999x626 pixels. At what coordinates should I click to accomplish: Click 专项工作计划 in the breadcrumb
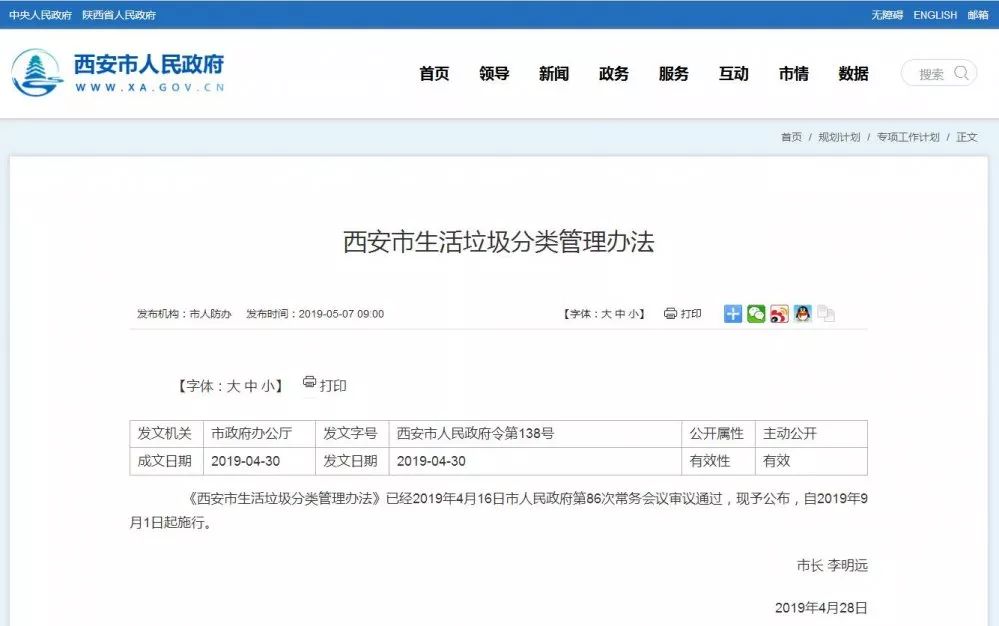point(908,137)
